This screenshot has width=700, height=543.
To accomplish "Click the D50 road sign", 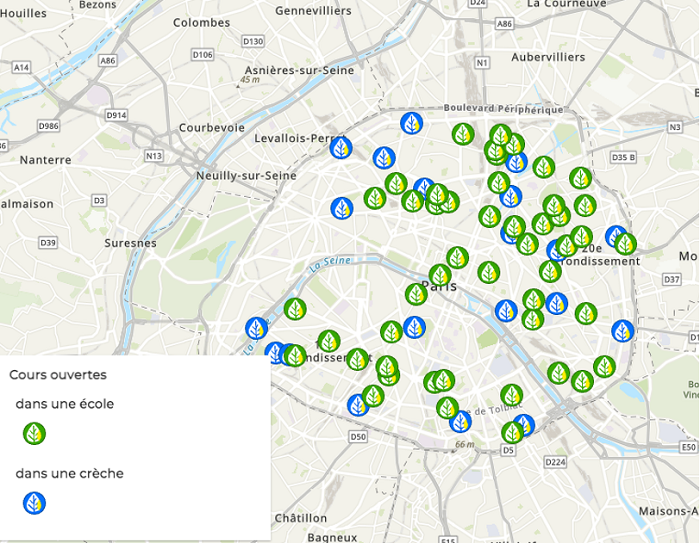I will (x=358, y=436).
